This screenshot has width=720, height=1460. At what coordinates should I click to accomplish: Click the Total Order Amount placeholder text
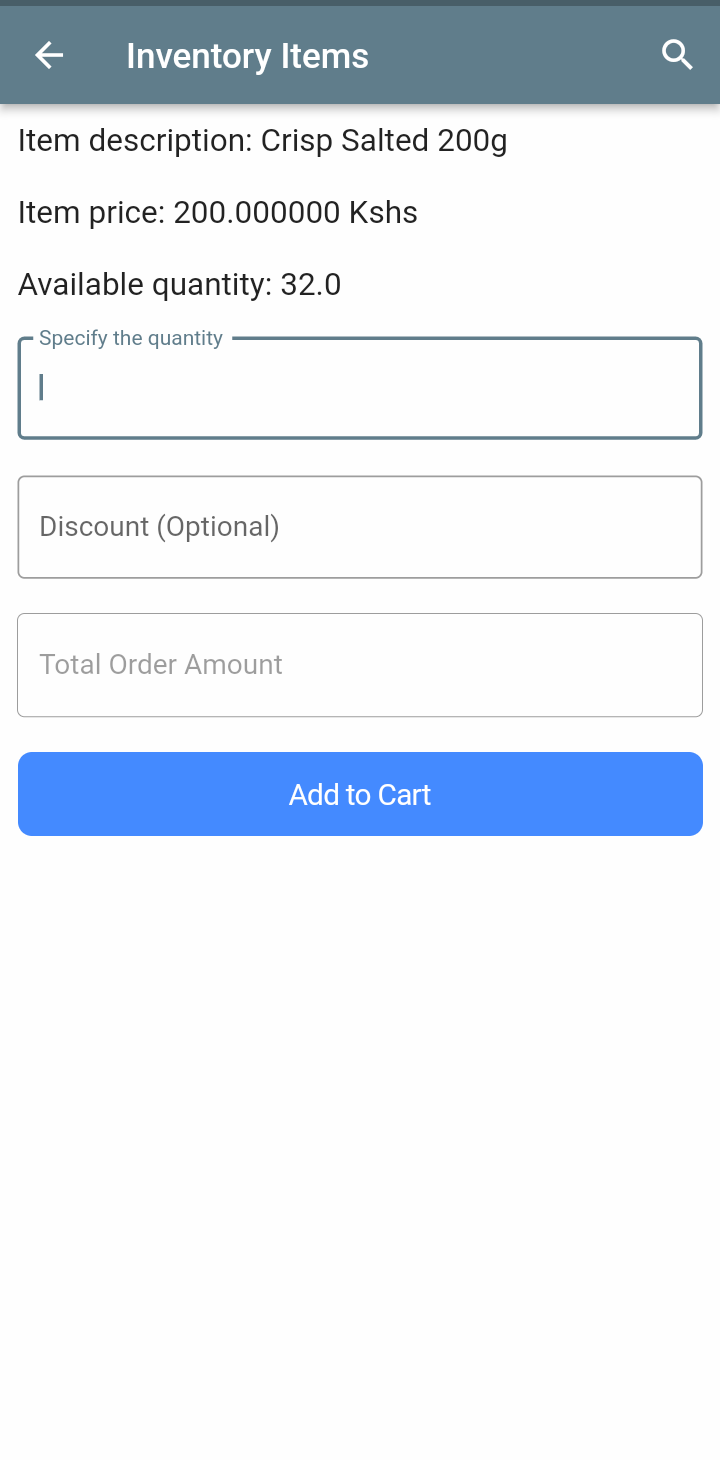point(161,665)
